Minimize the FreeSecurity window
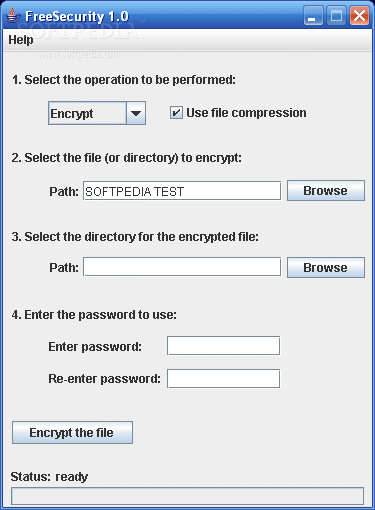This screenshot has width=375, height=510. [313, 15]
